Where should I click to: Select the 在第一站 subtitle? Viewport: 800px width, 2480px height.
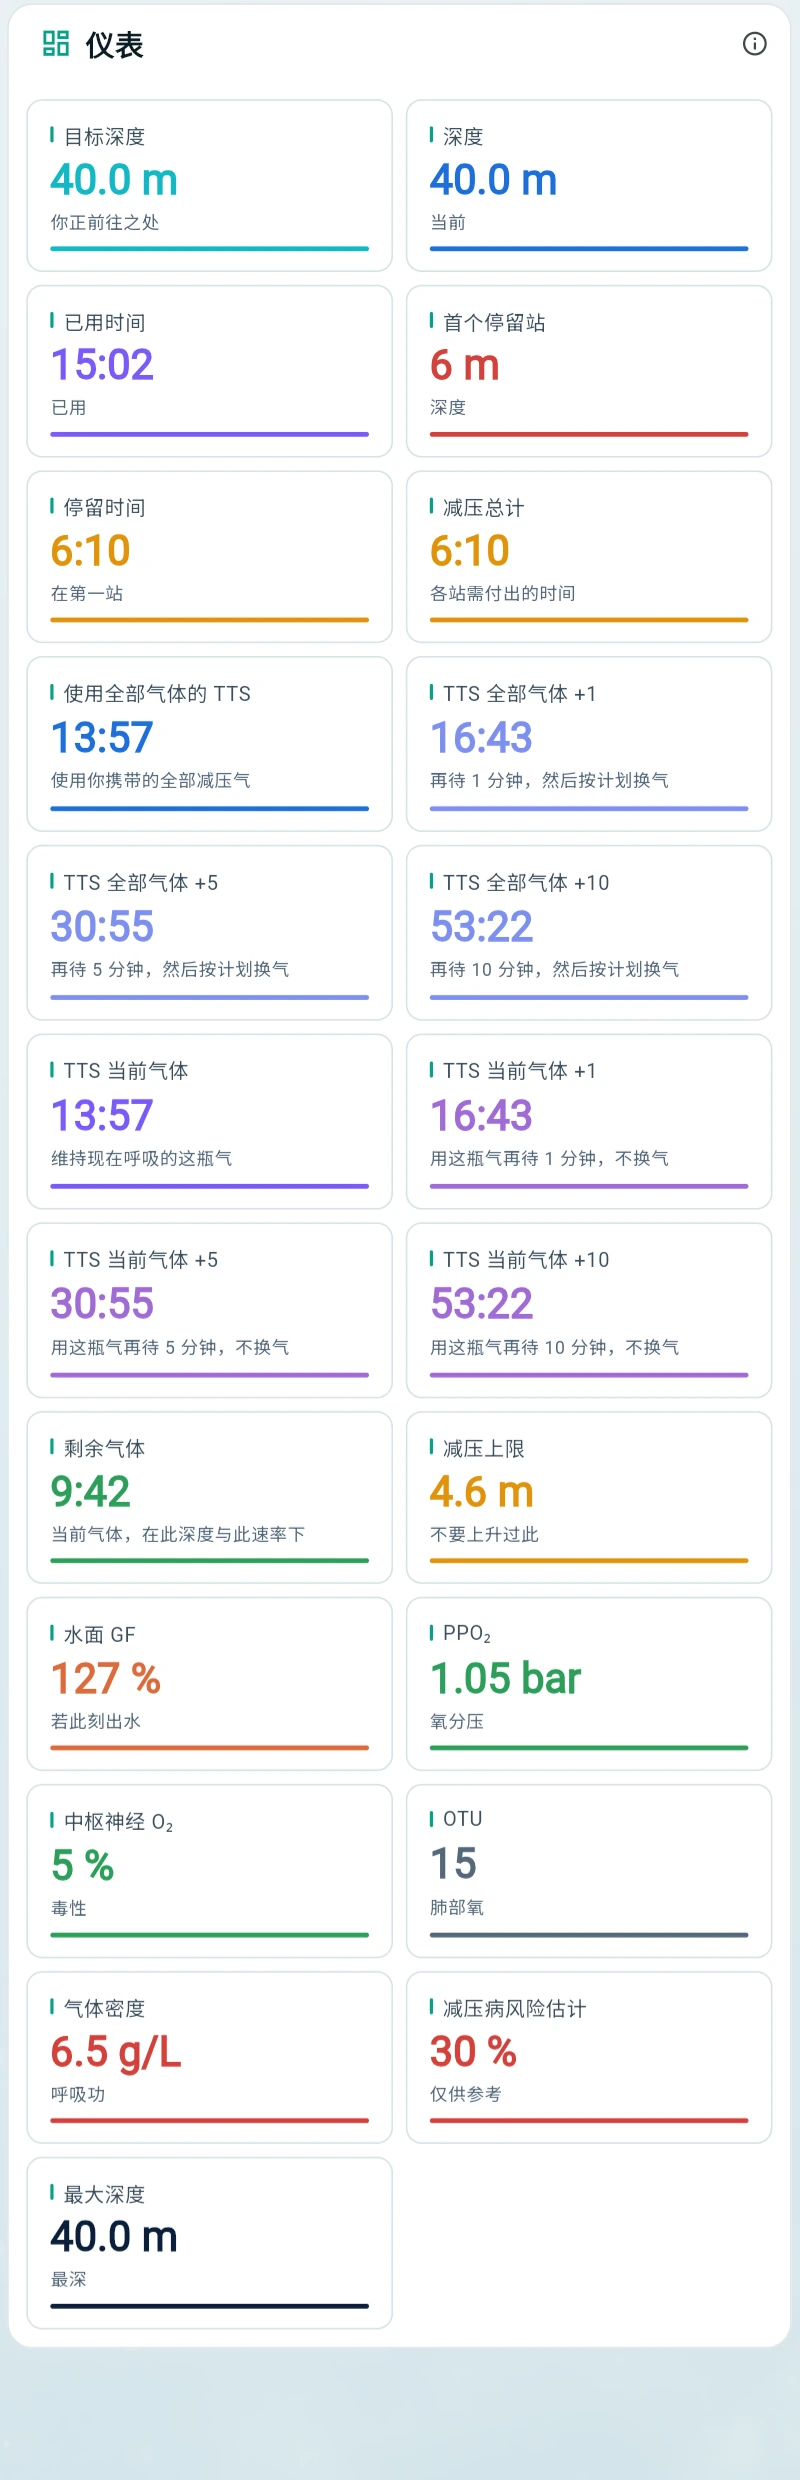(87, 593)
